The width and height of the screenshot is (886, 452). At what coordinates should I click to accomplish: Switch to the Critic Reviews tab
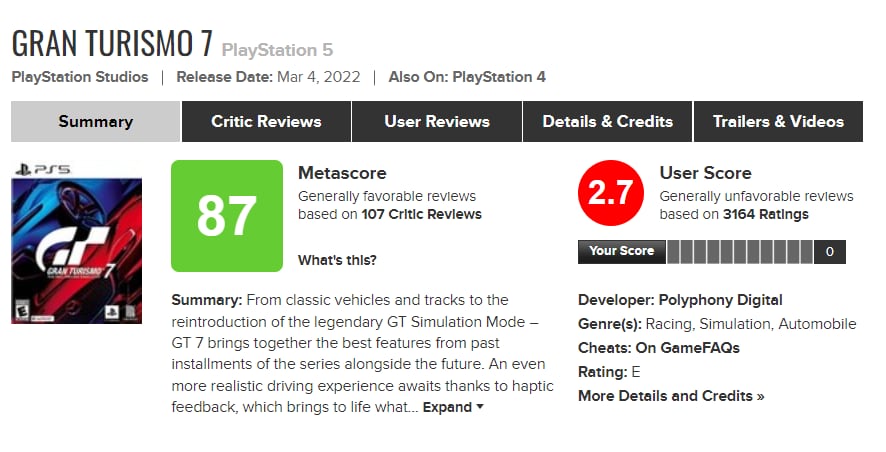(266, 122)
